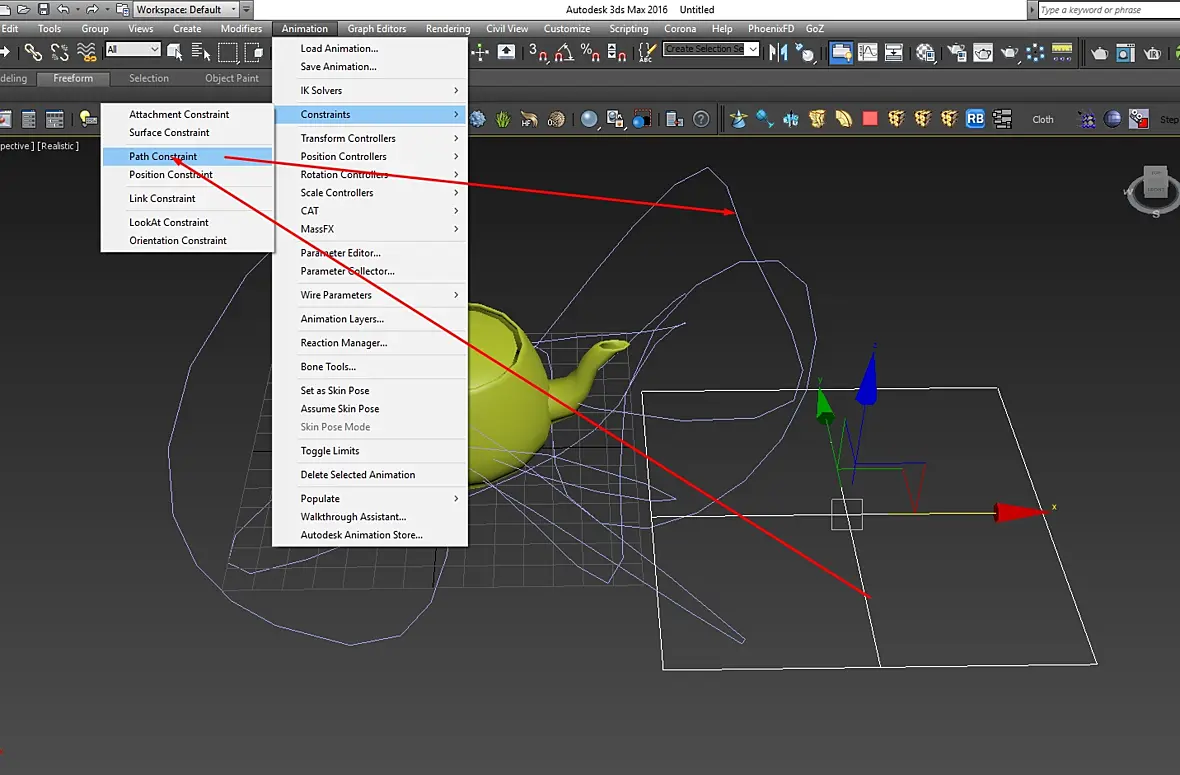Click the light bulb icon
1180x775 pixels.
coord(87,119)
